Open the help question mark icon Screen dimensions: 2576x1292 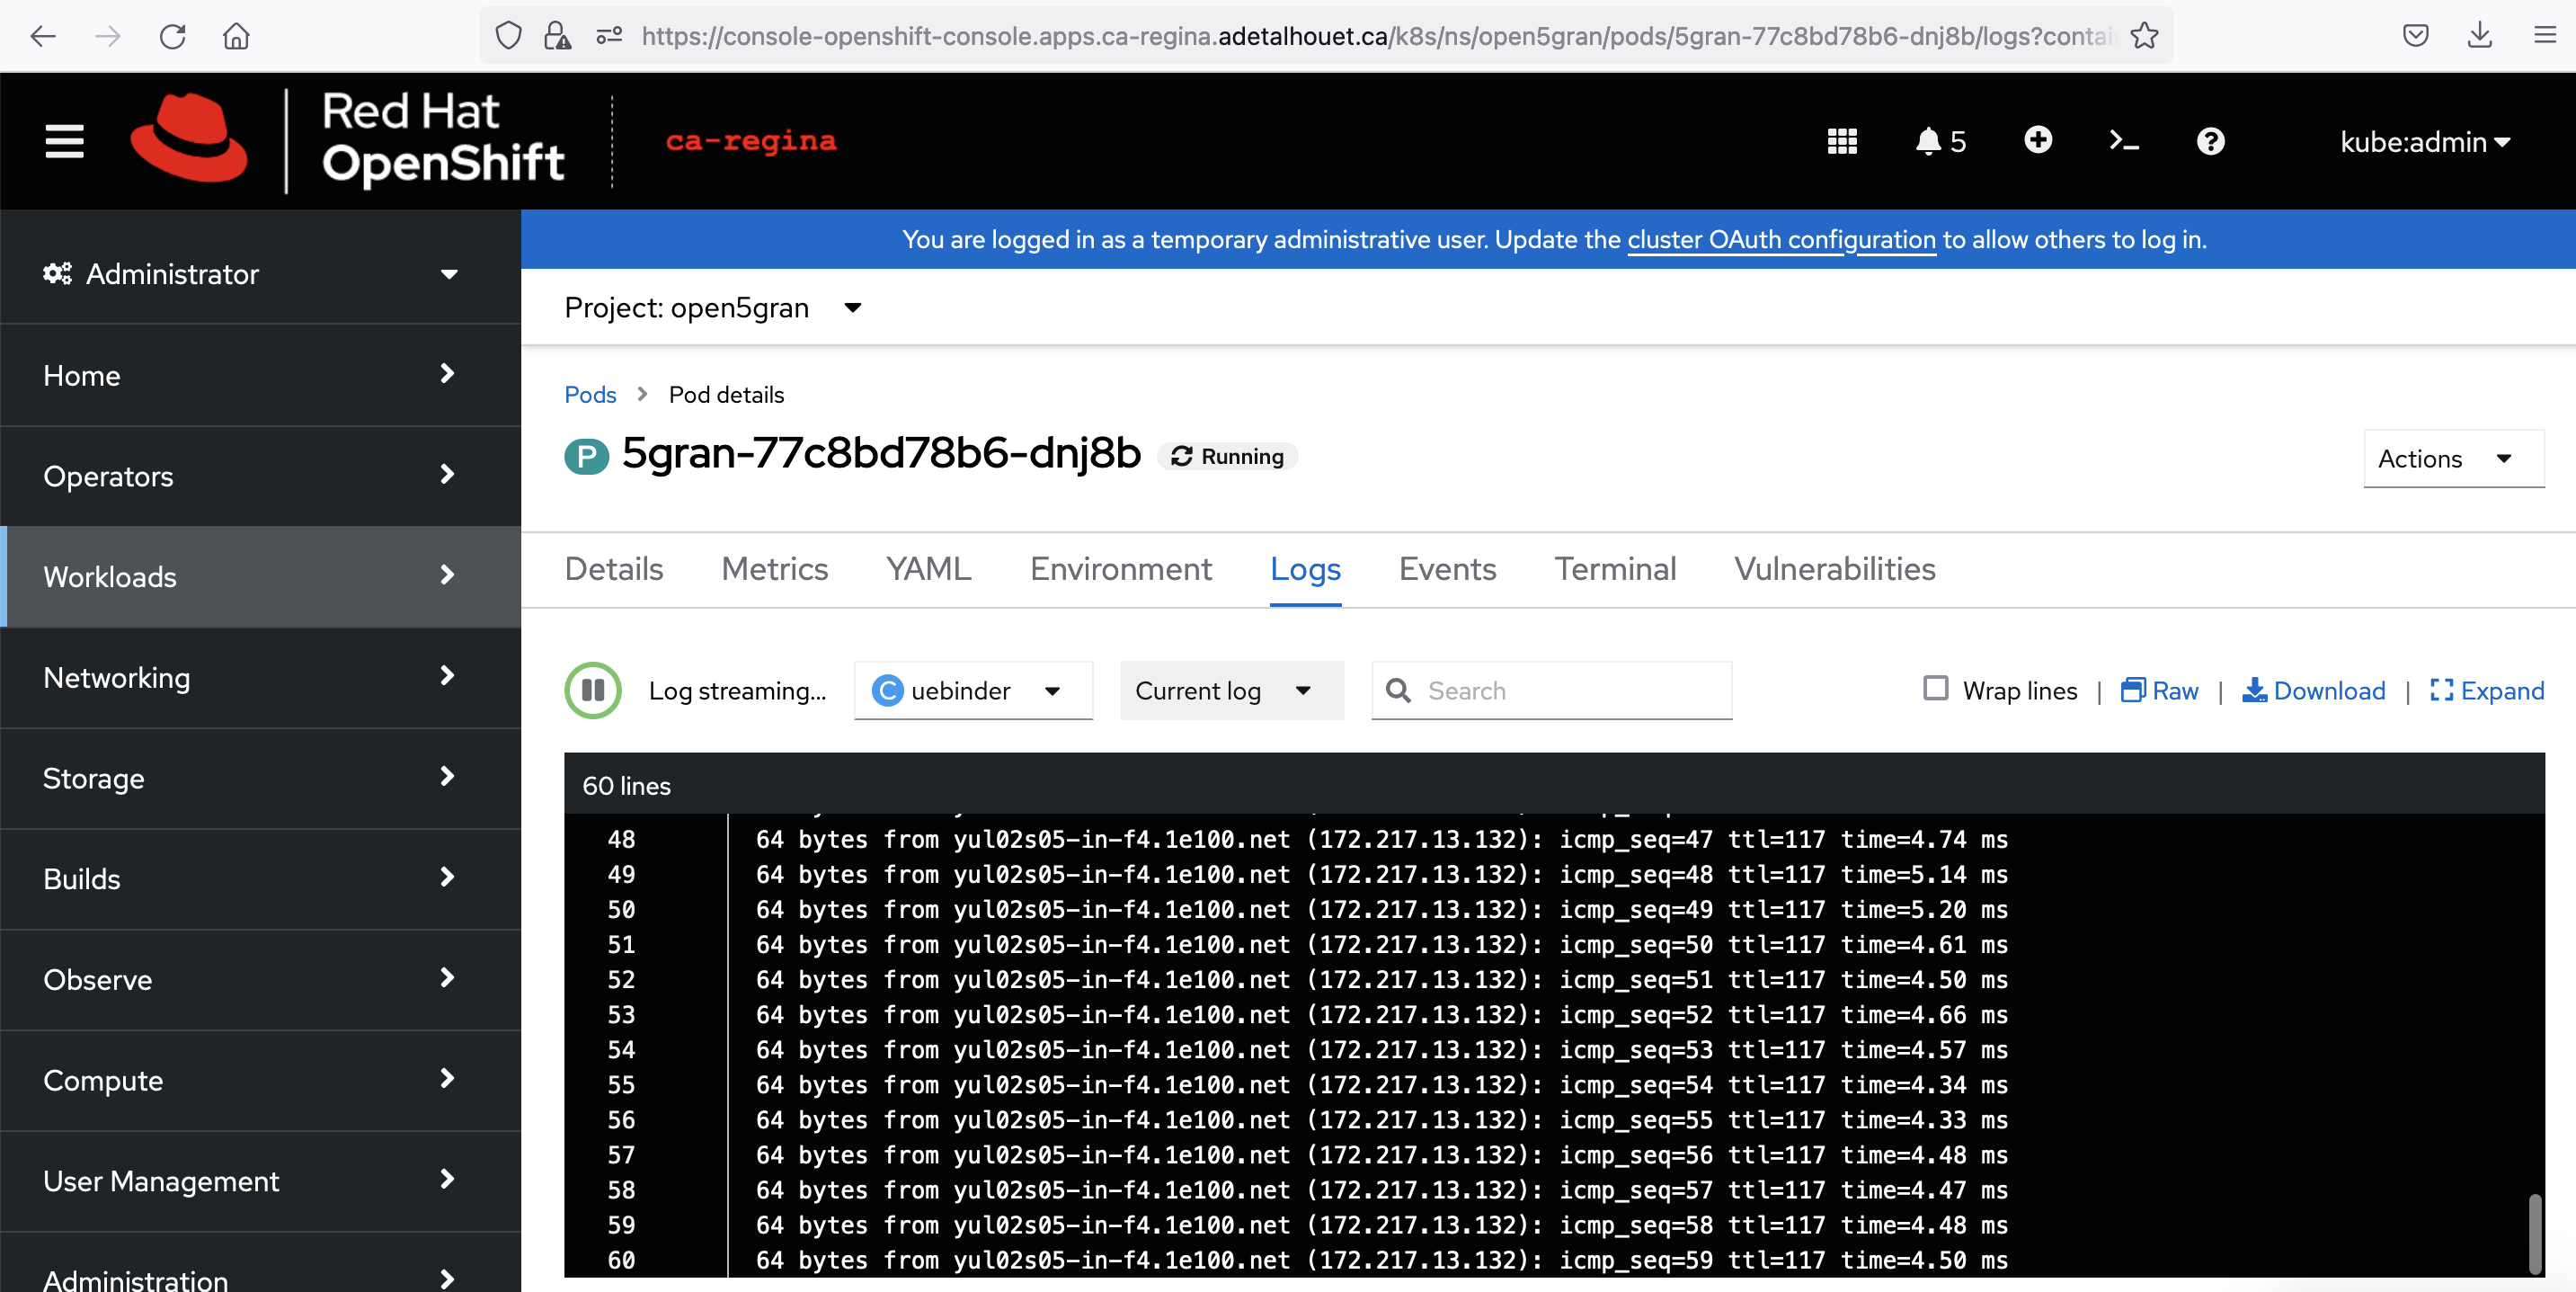click(x=2210, y=141)
